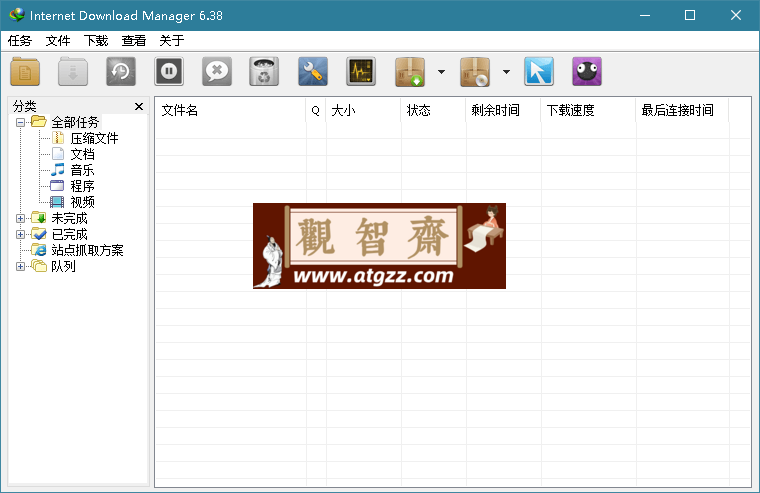
Task: Select the 未完成 folder
Action: [x=69, y=218]
